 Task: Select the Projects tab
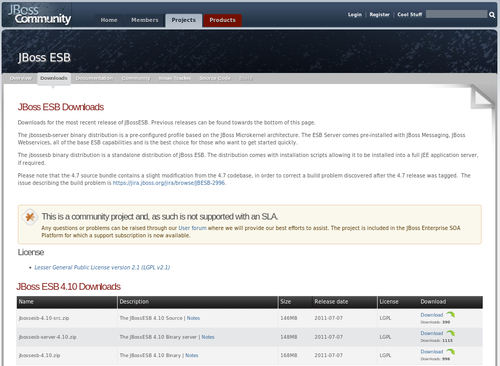184,20
